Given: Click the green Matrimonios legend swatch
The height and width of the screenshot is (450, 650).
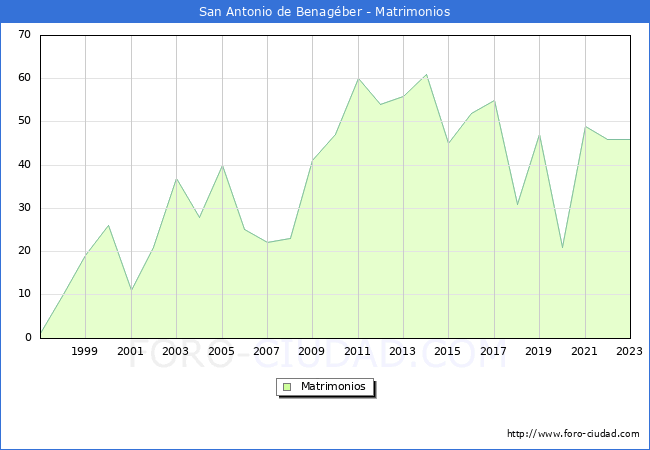Looking at the screenshot, I should 287,386.
